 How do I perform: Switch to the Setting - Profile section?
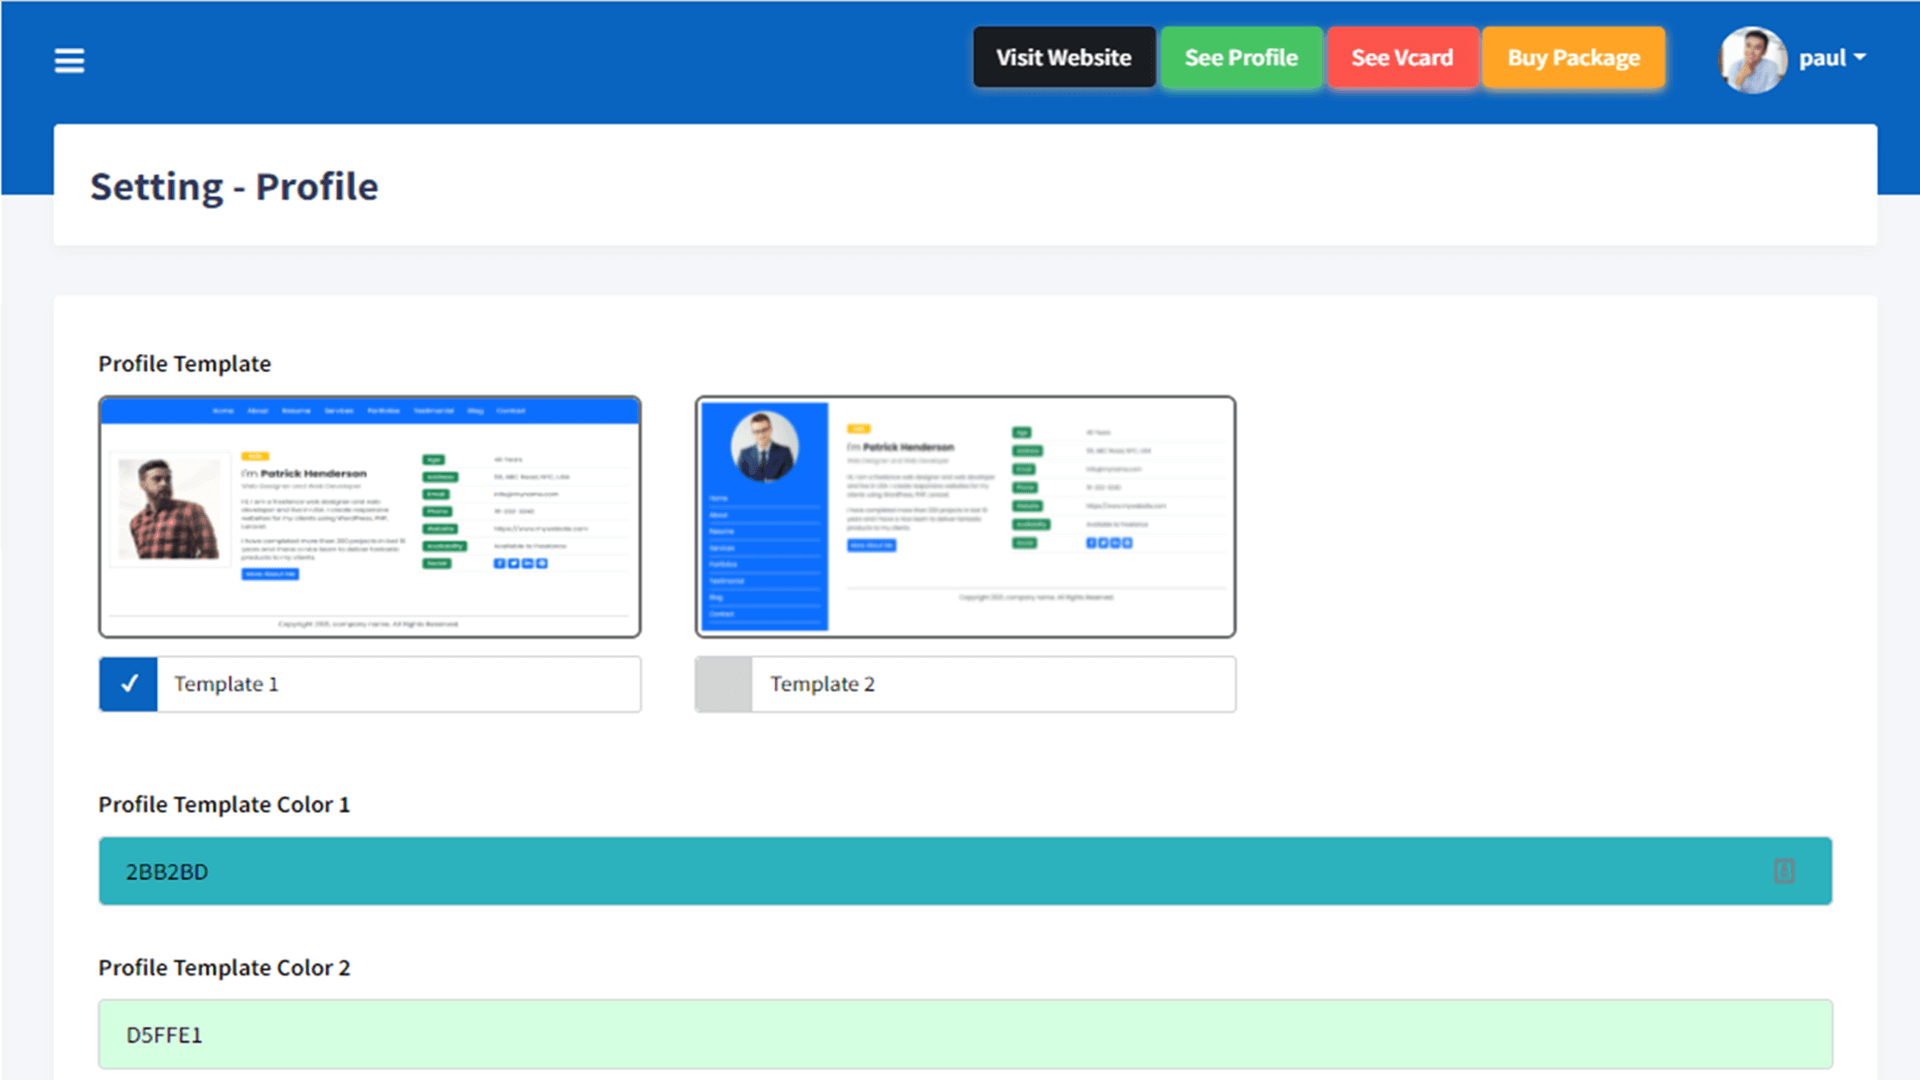pyautogui.click(x=234, y=186)
